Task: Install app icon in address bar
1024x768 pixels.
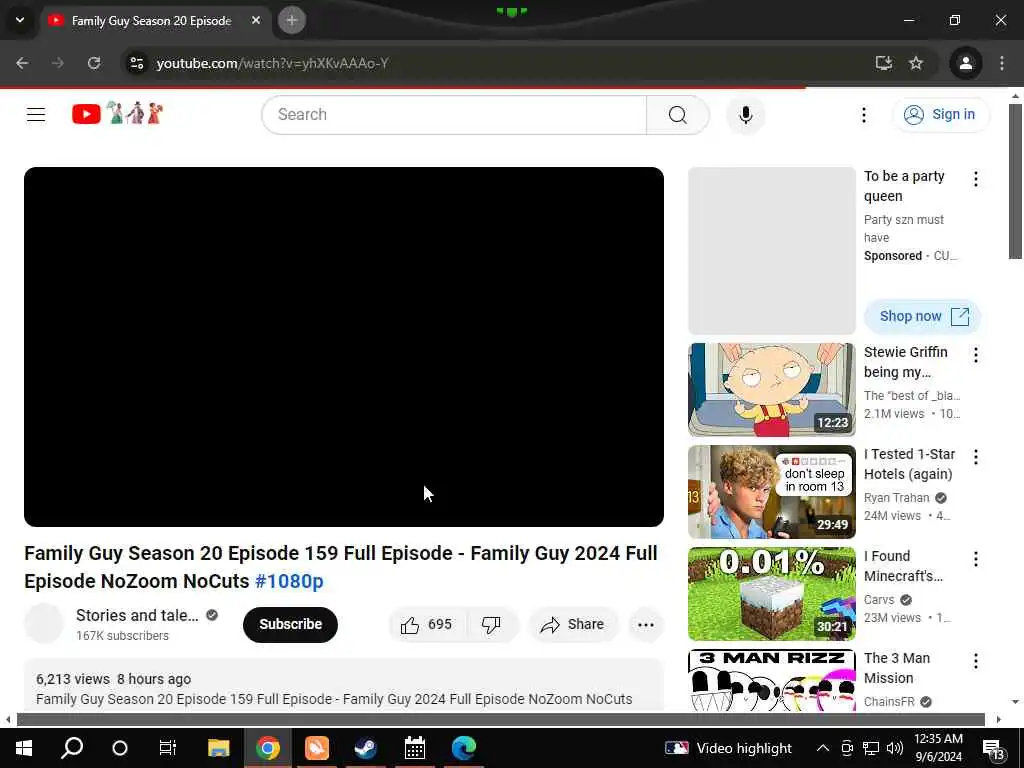Action: point(883,63)
